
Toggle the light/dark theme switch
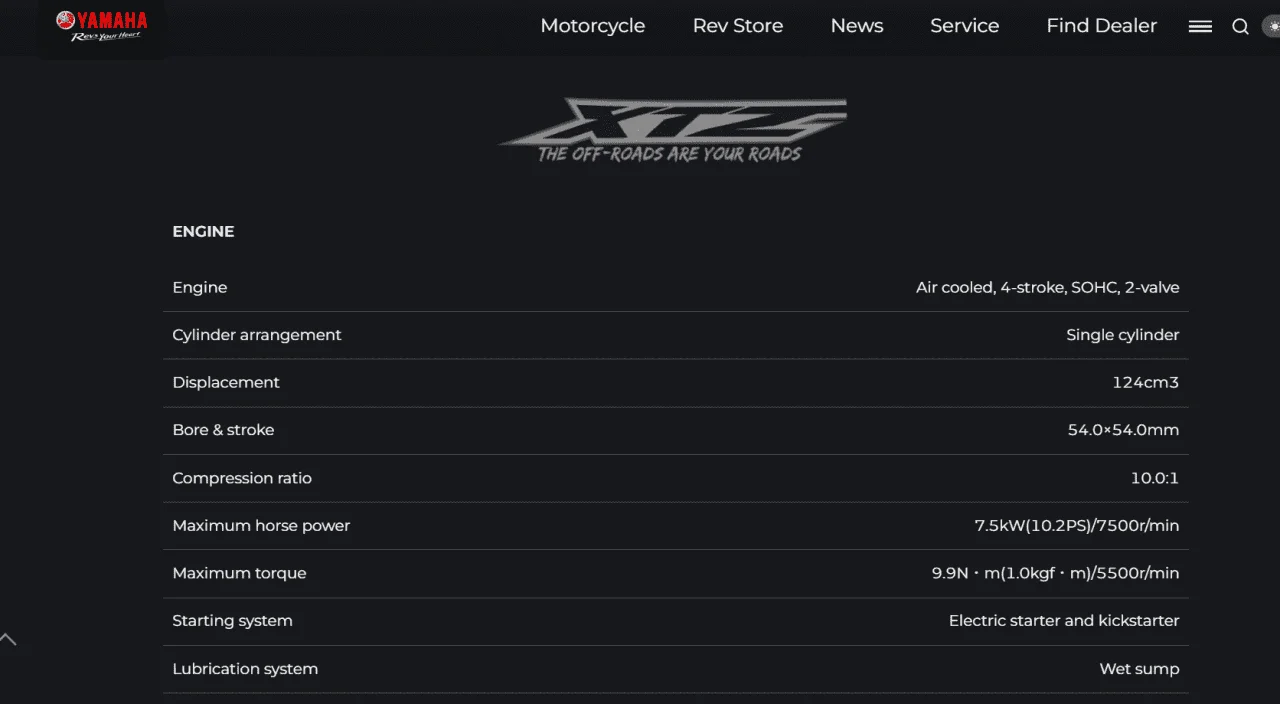tap(1272, 27)
